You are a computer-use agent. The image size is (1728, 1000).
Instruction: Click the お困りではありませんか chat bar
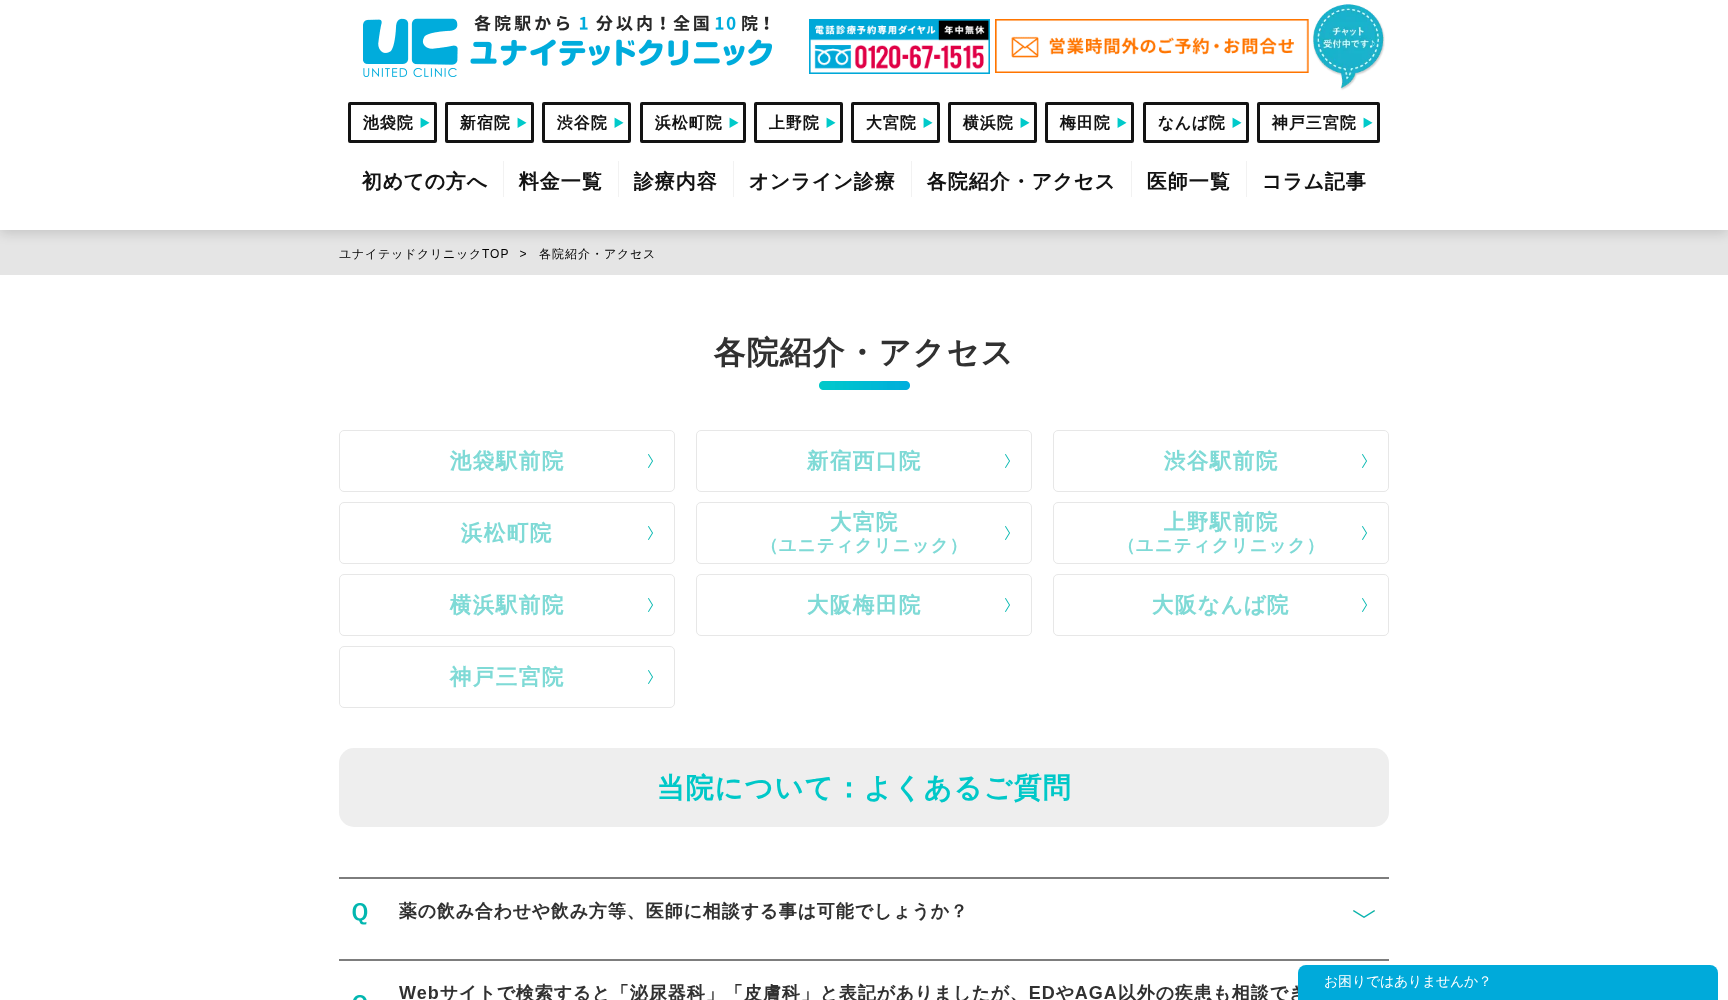coord(1500,981)
